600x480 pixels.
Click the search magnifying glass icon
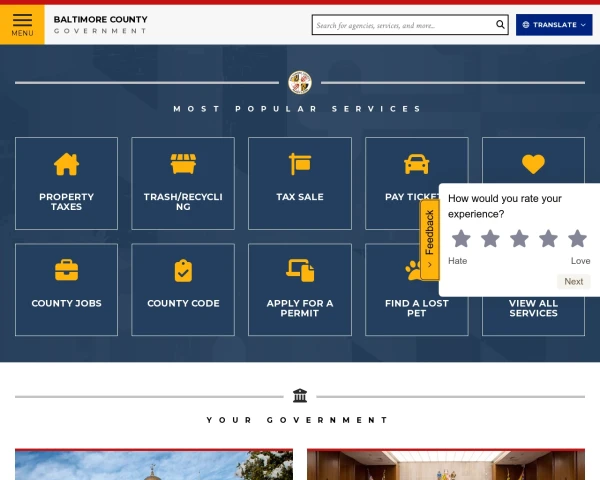pyautogui.click(x=501, y=25)
